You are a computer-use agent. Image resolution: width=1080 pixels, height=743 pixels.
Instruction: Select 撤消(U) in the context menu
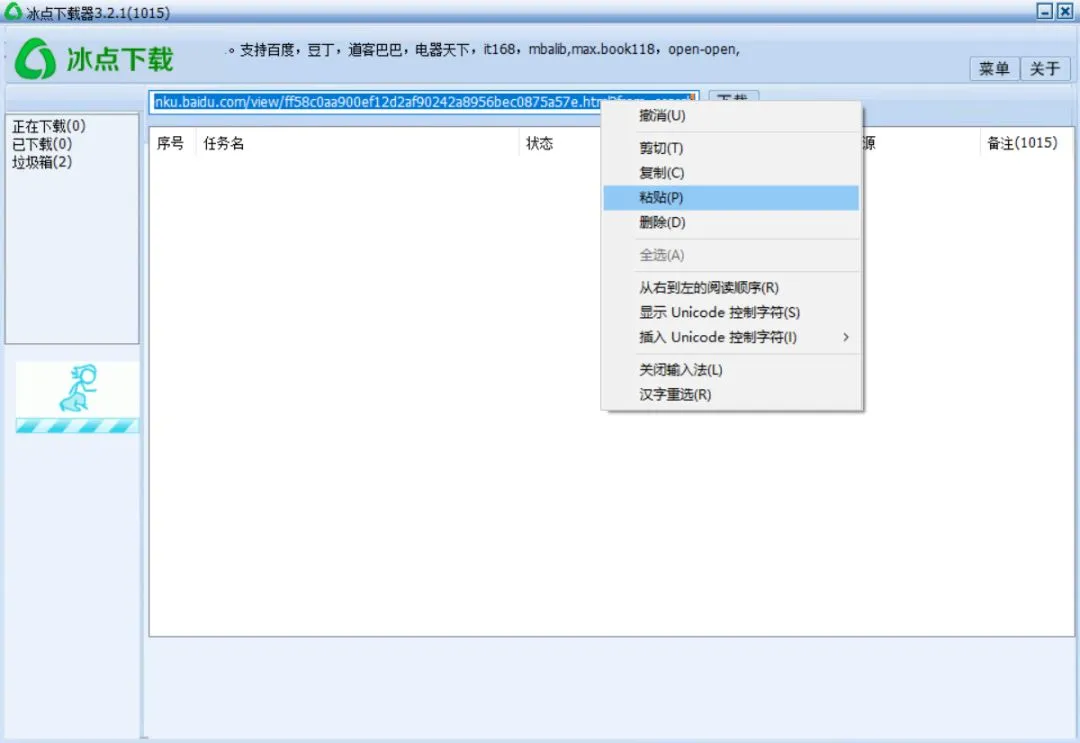(x=731, y=116)
